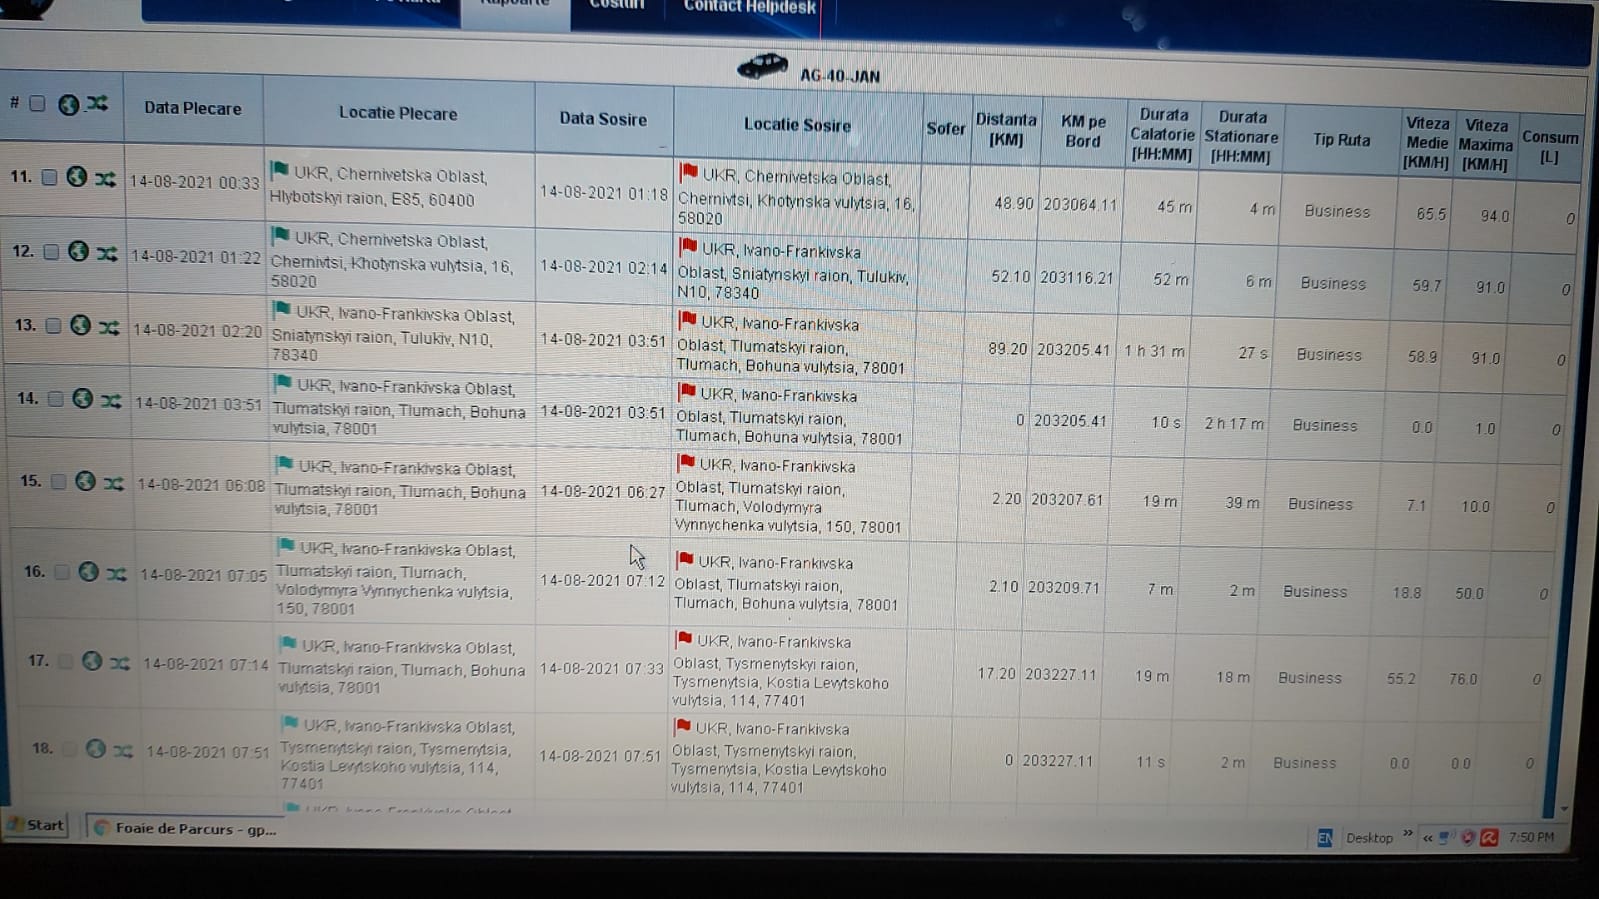Open map globe icon for trip 13

(80, 325)
